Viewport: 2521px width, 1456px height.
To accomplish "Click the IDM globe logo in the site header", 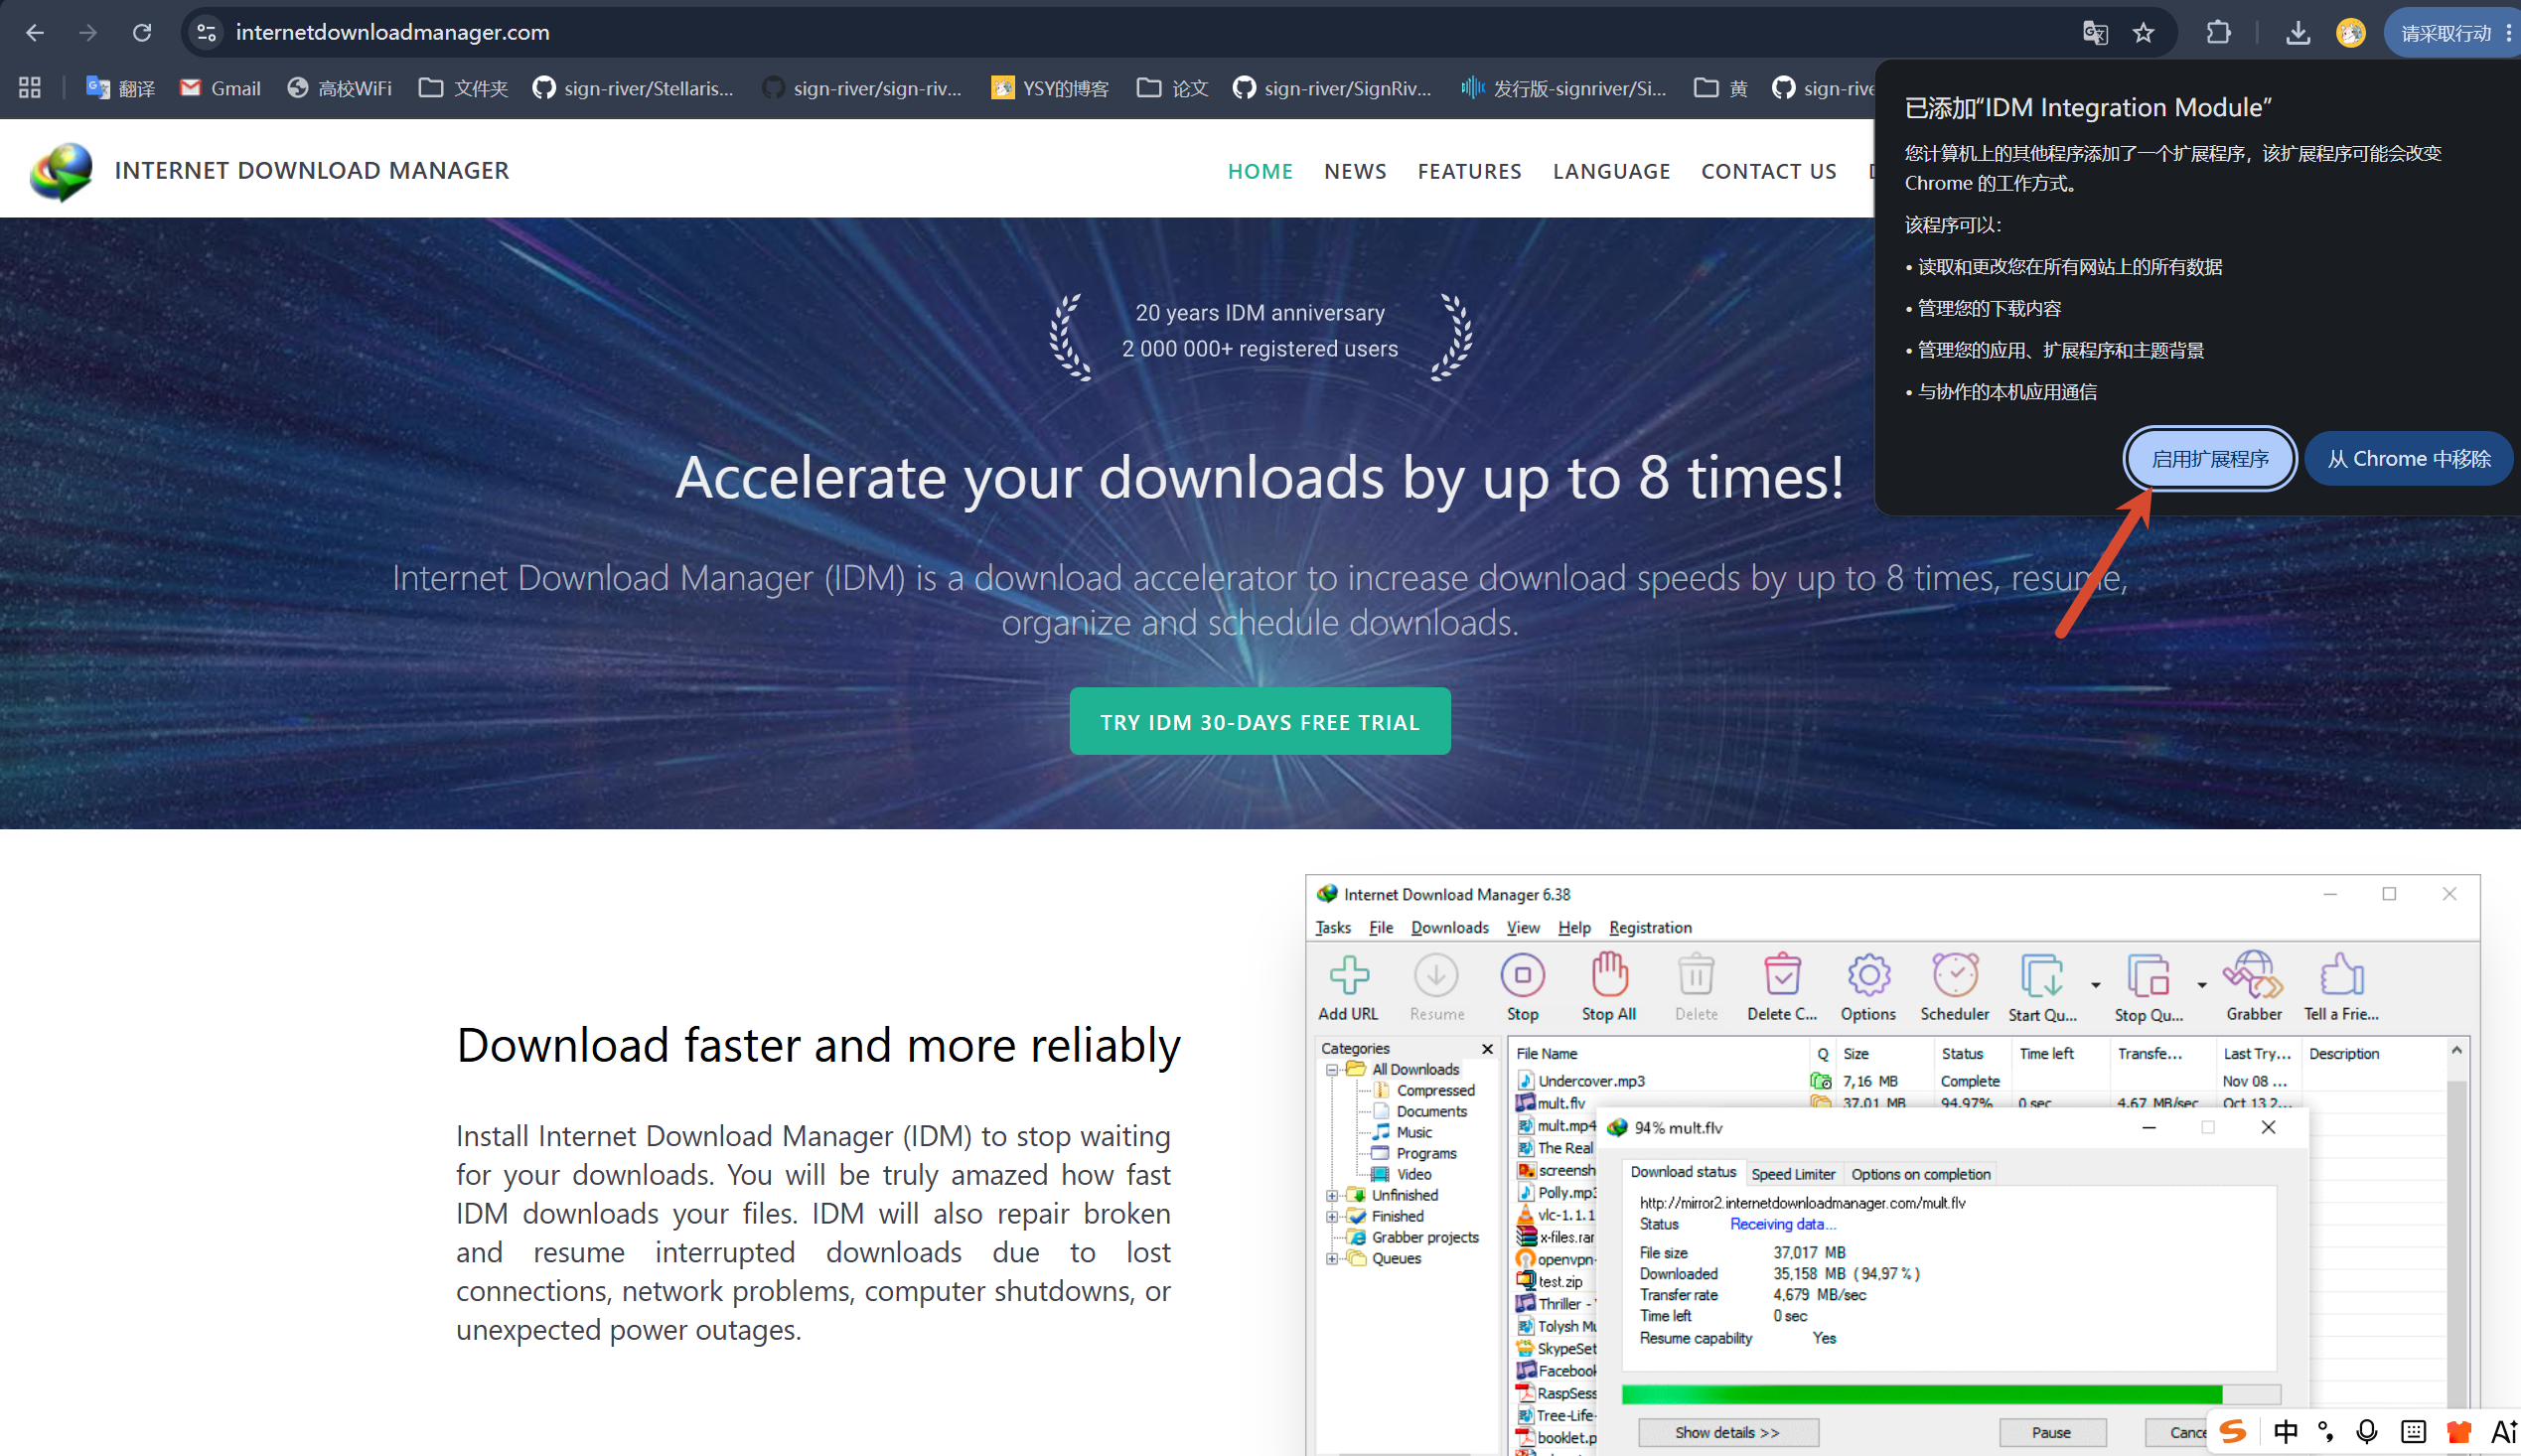I will [61, 171].
